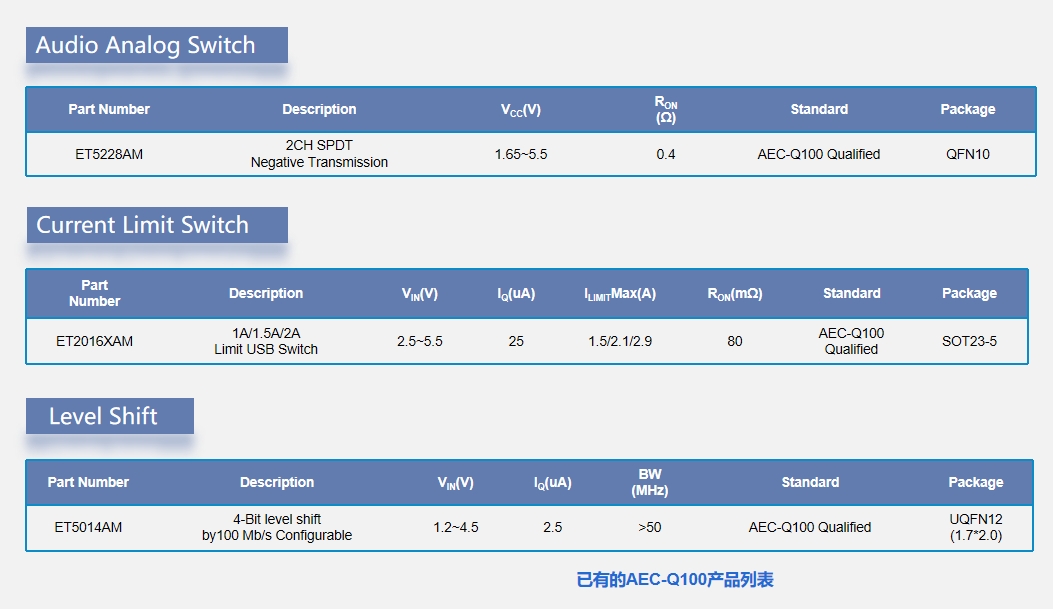Select part number ET5228AM

click(109, 154)
